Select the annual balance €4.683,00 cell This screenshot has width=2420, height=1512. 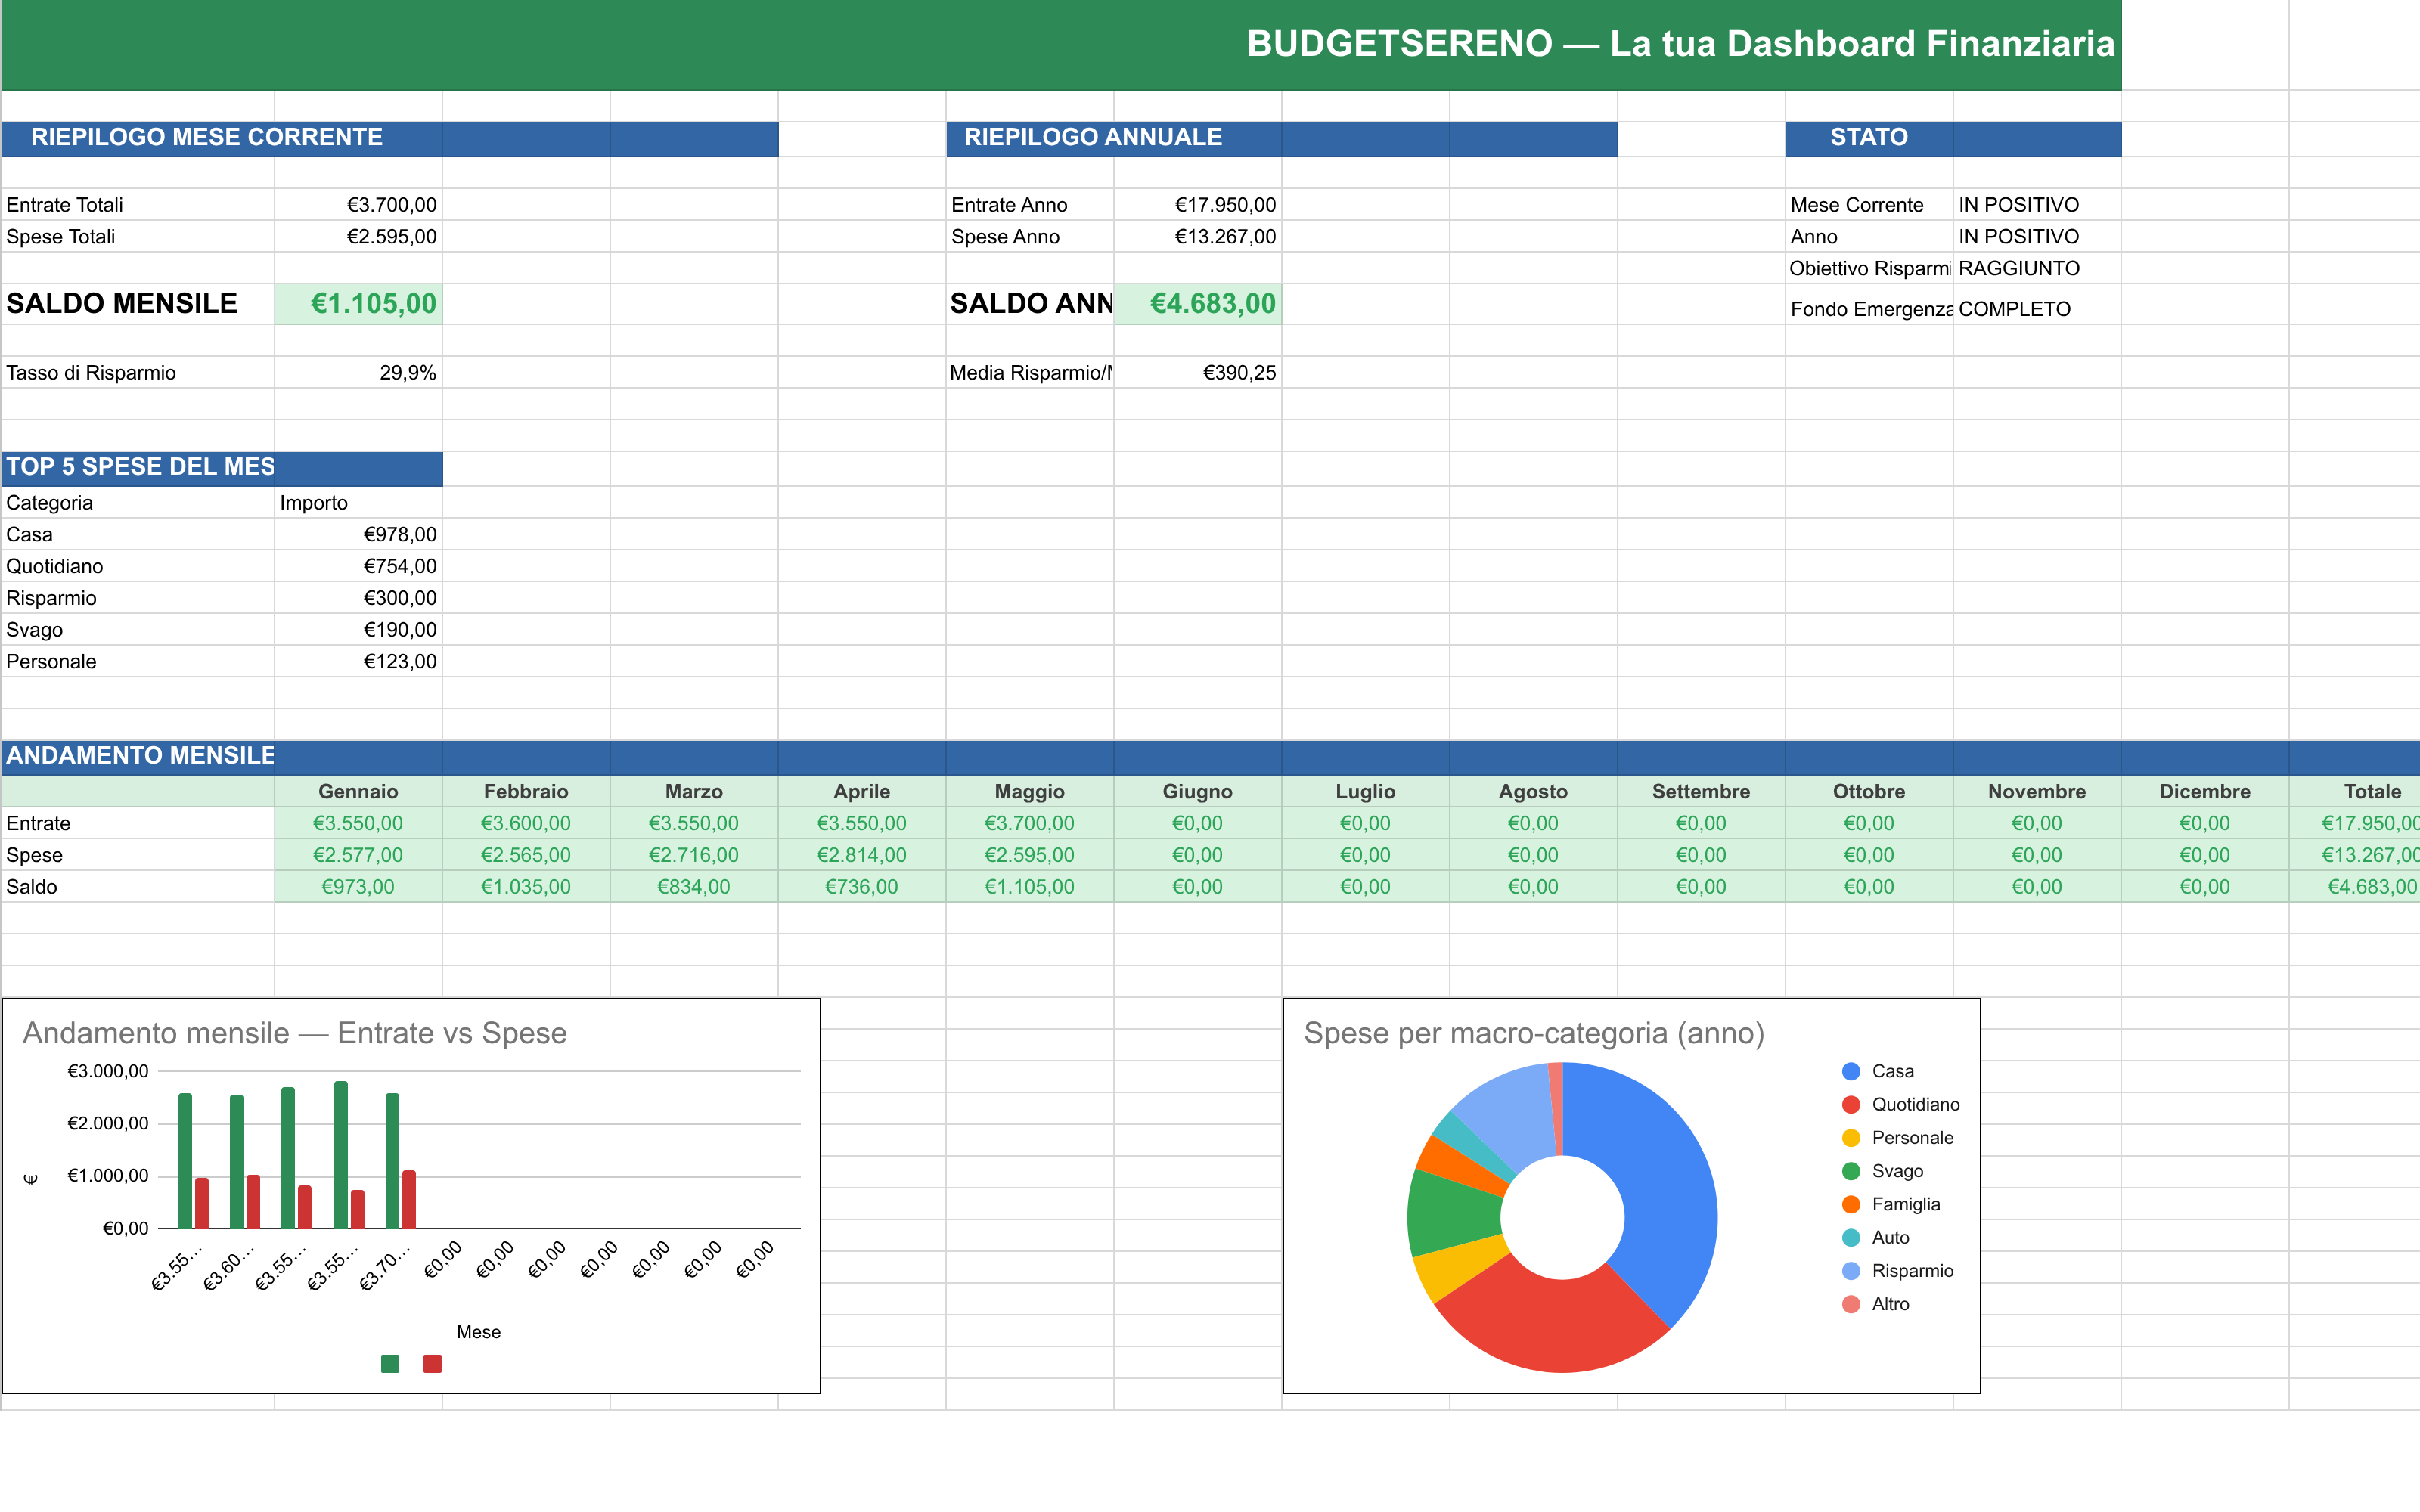pyautogui.click(x=1197, y=304)
